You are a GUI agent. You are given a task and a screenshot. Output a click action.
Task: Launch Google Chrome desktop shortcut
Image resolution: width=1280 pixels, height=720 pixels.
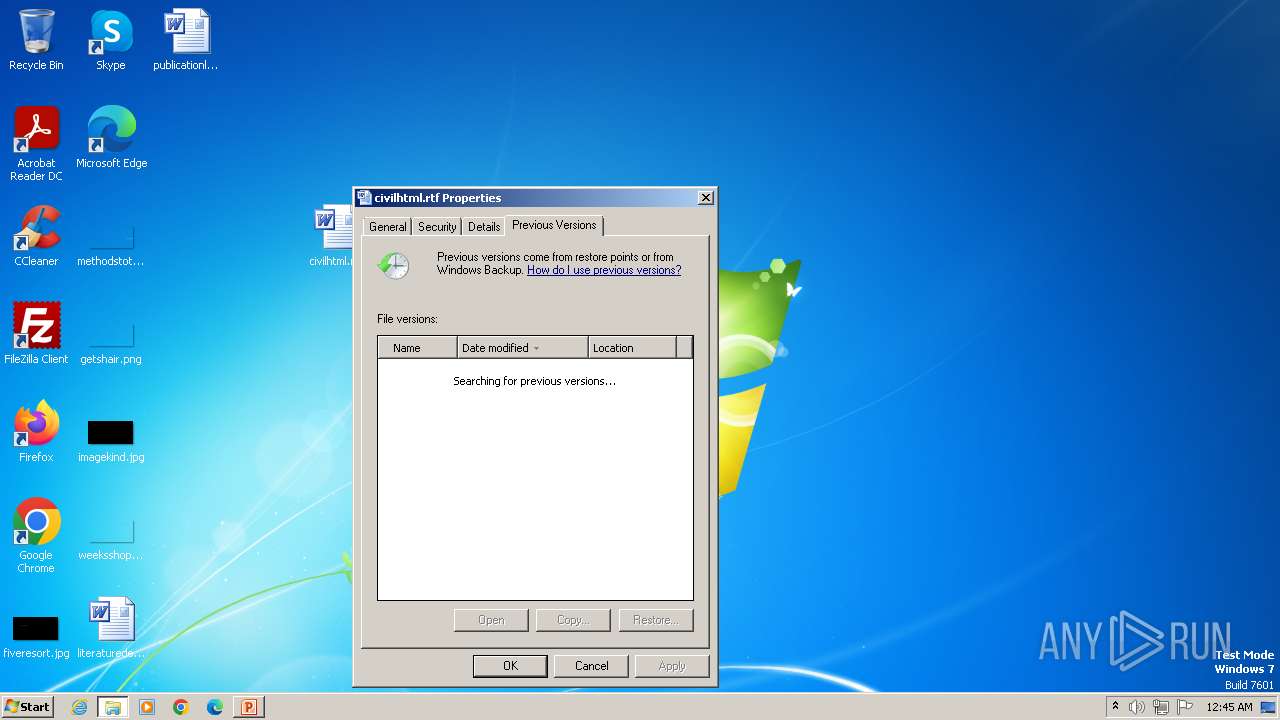pyautogui.click(x=36, y=535)
